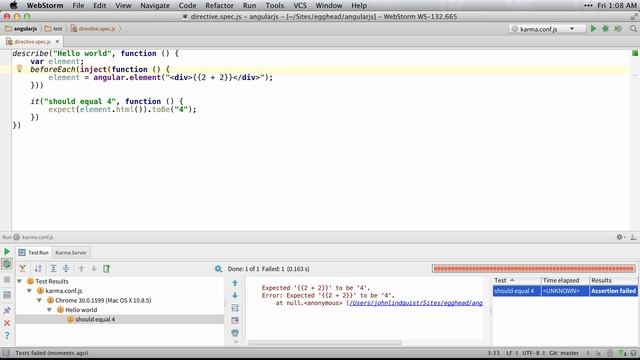Click Next Failed Test down arrow
The width and height of the screenshot is (640, 360).
94,269
